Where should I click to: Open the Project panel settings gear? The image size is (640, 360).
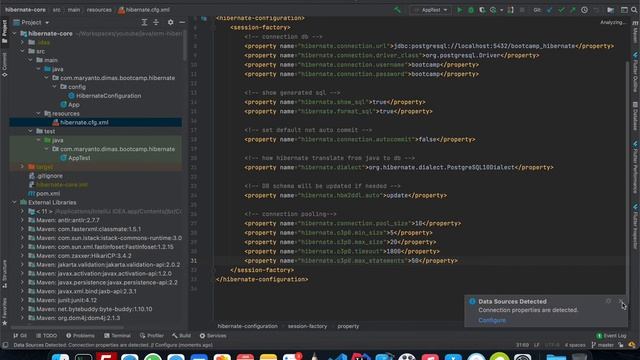[x=171, y=22]
